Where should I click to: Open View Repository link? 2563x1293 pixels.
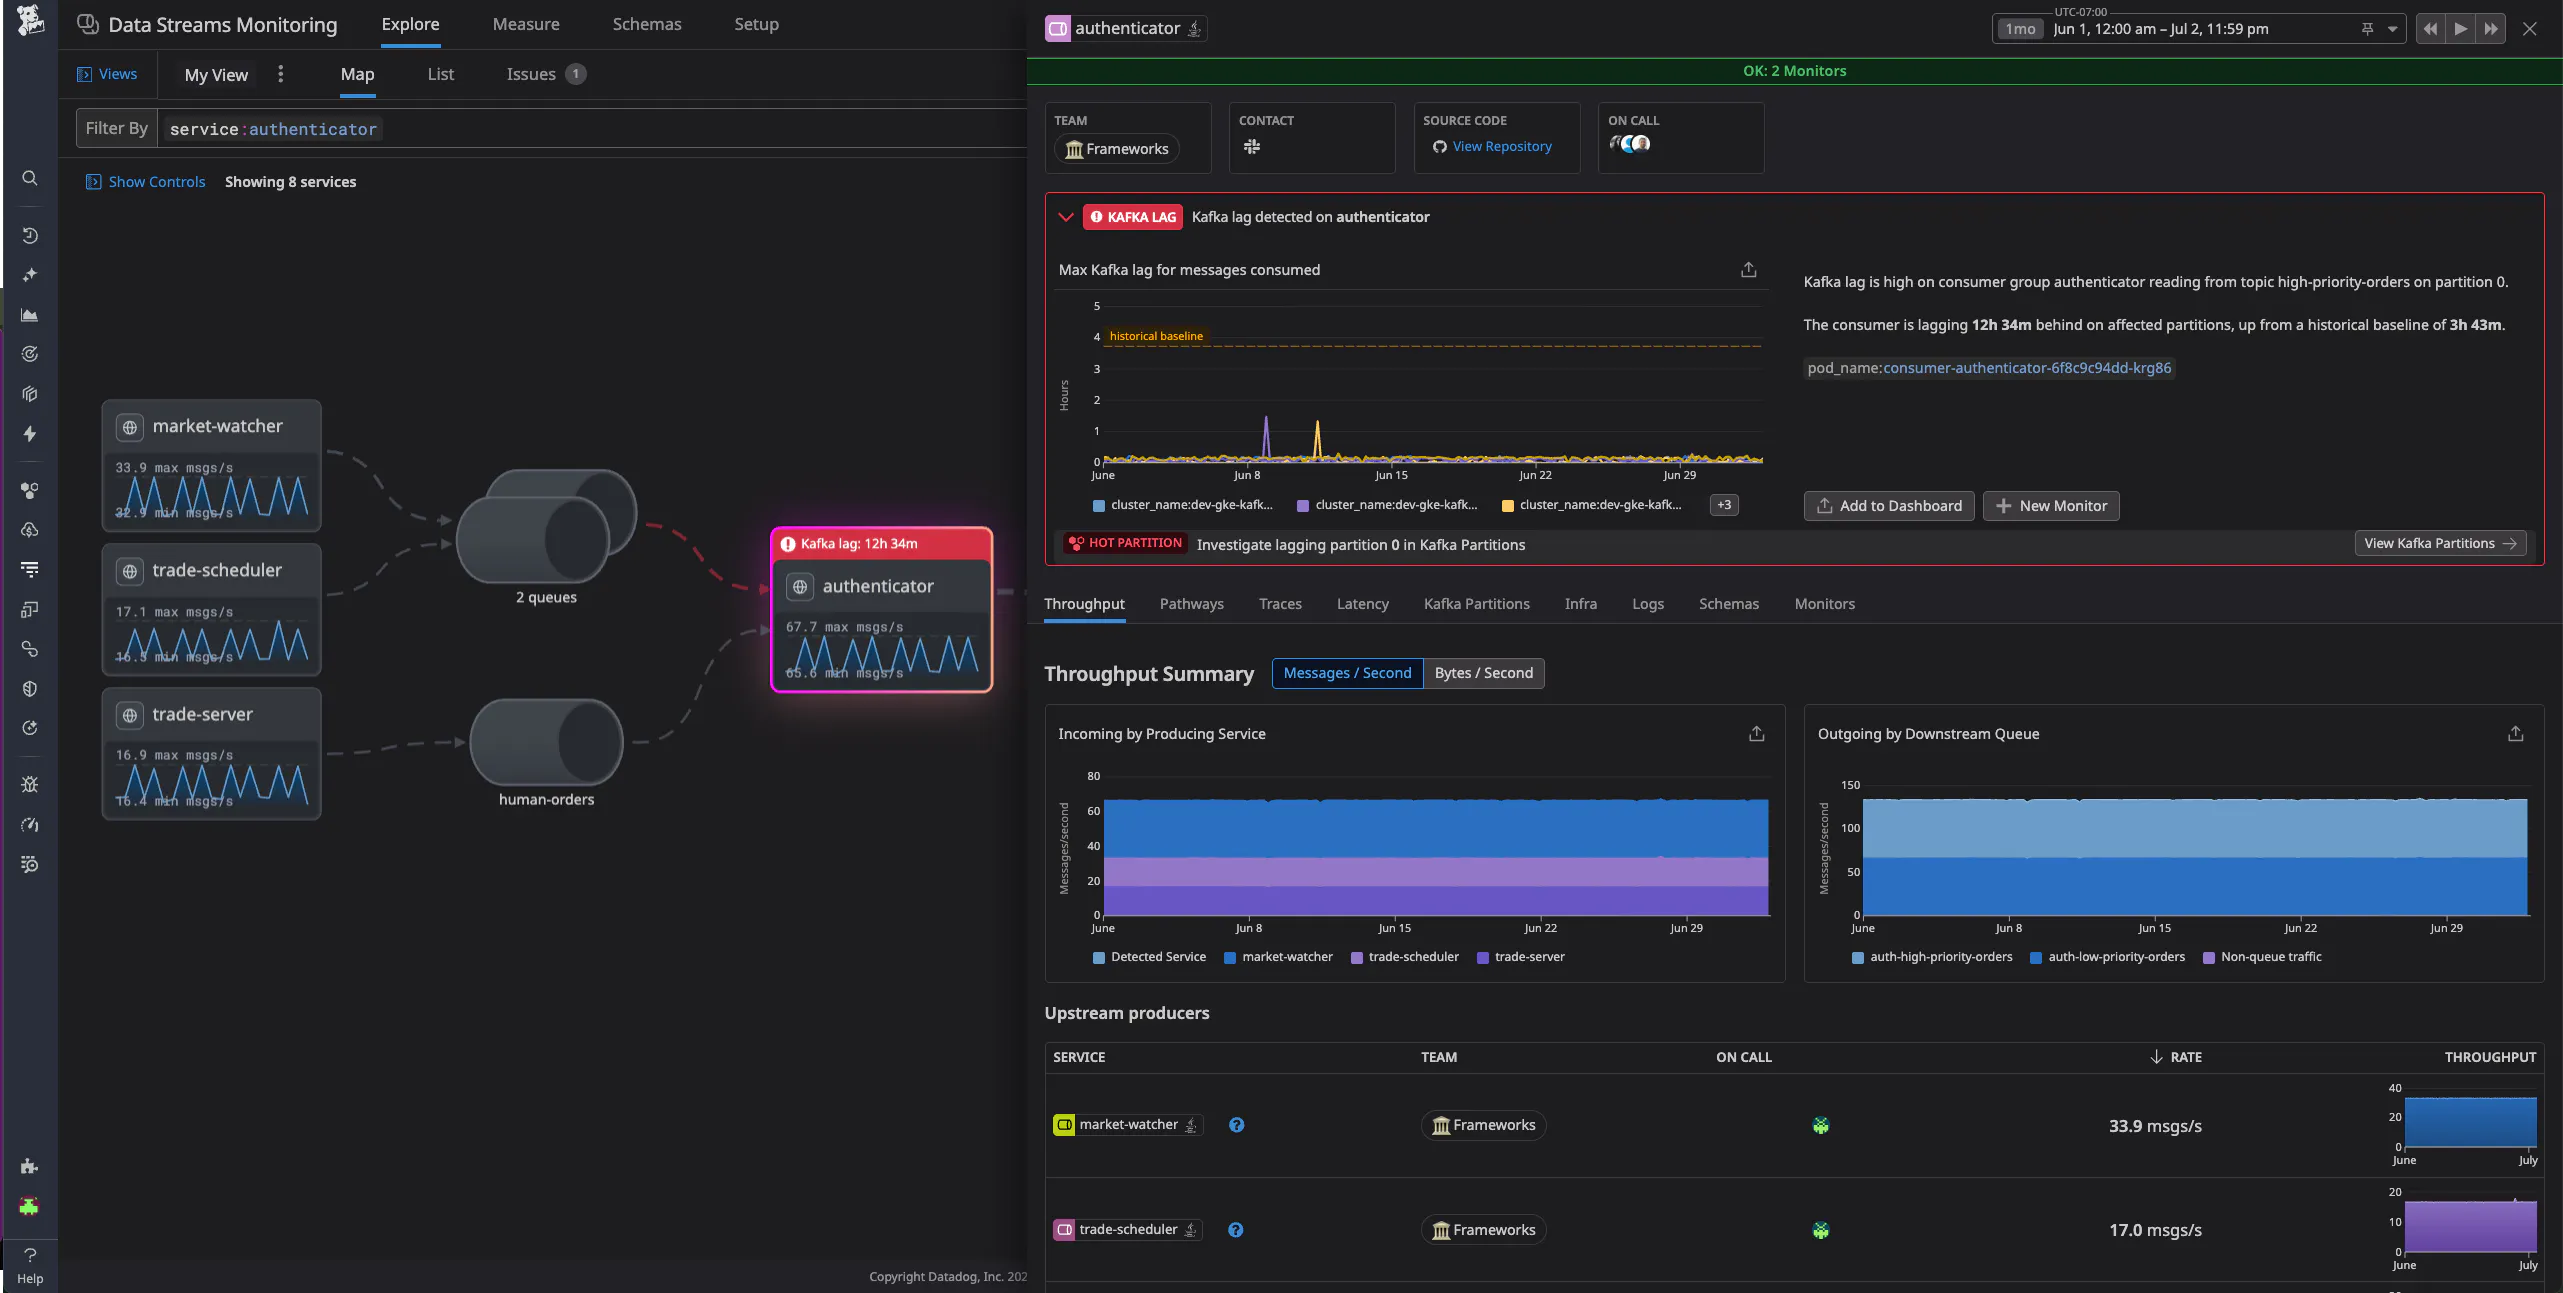tap(1501, 146)
